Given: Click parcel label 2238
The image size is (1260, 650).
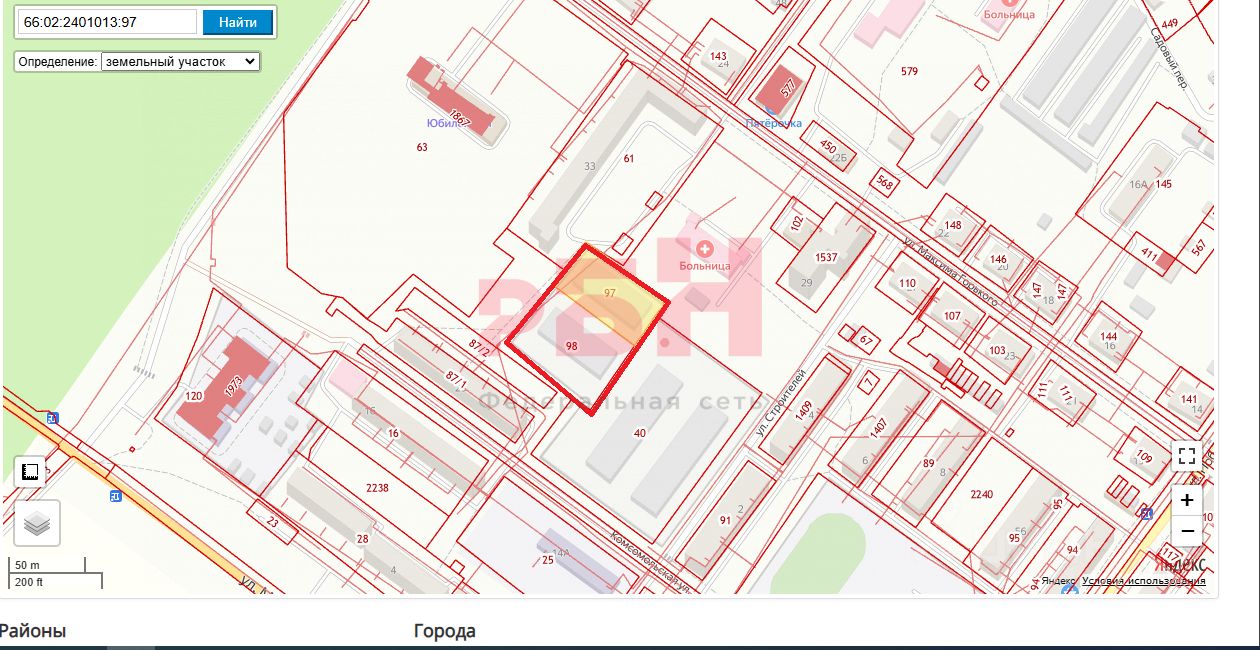Looking at the screenshot, I should (x=377, y=488).
